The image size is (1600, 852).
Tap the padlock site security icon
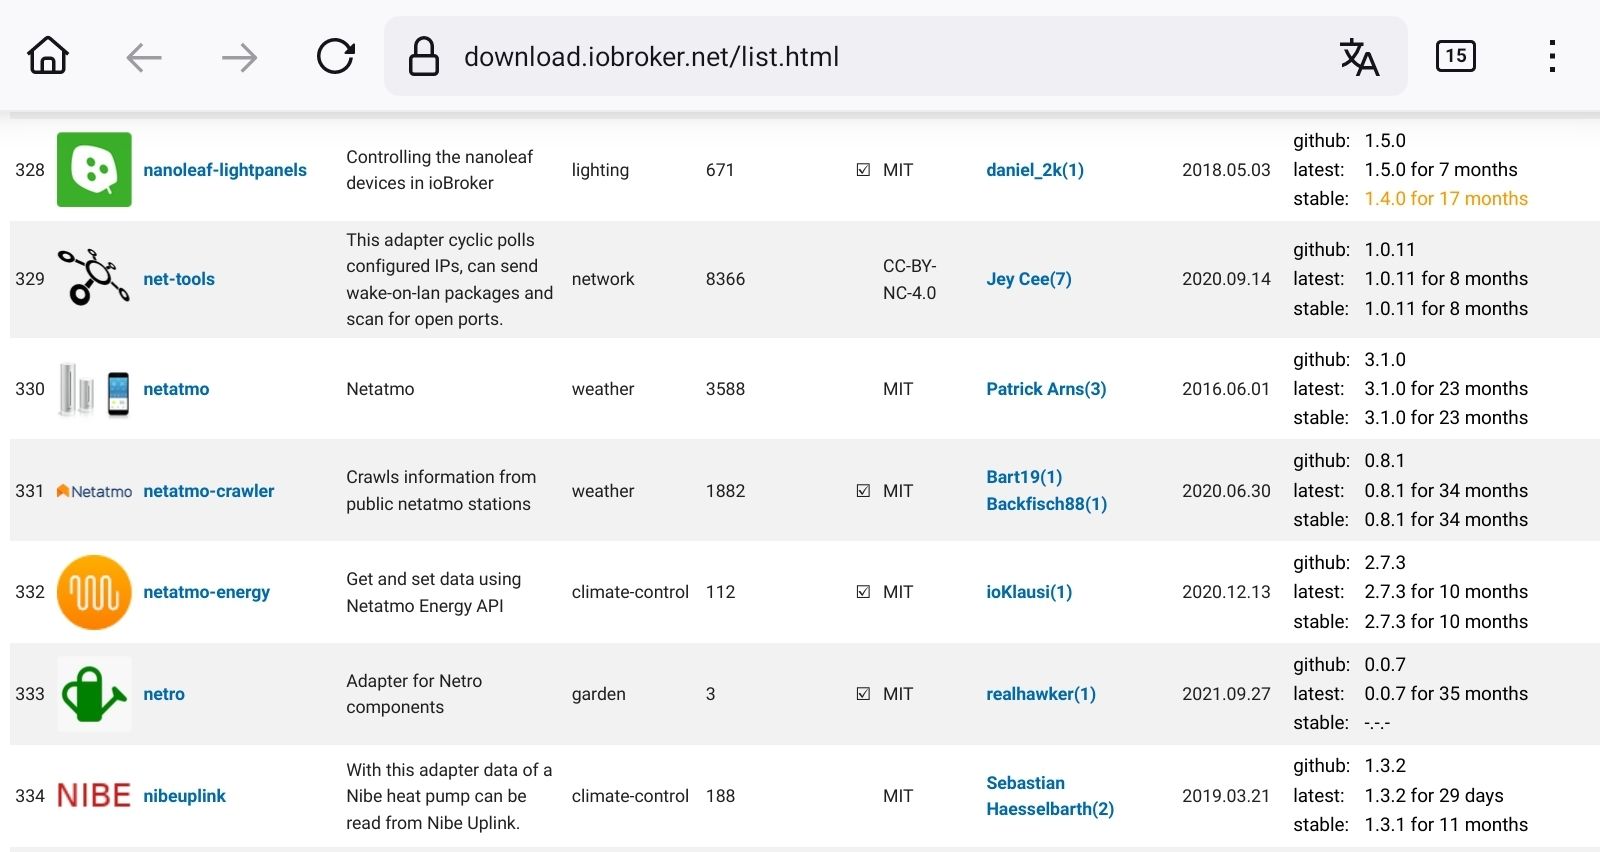[x=424, y=56]
